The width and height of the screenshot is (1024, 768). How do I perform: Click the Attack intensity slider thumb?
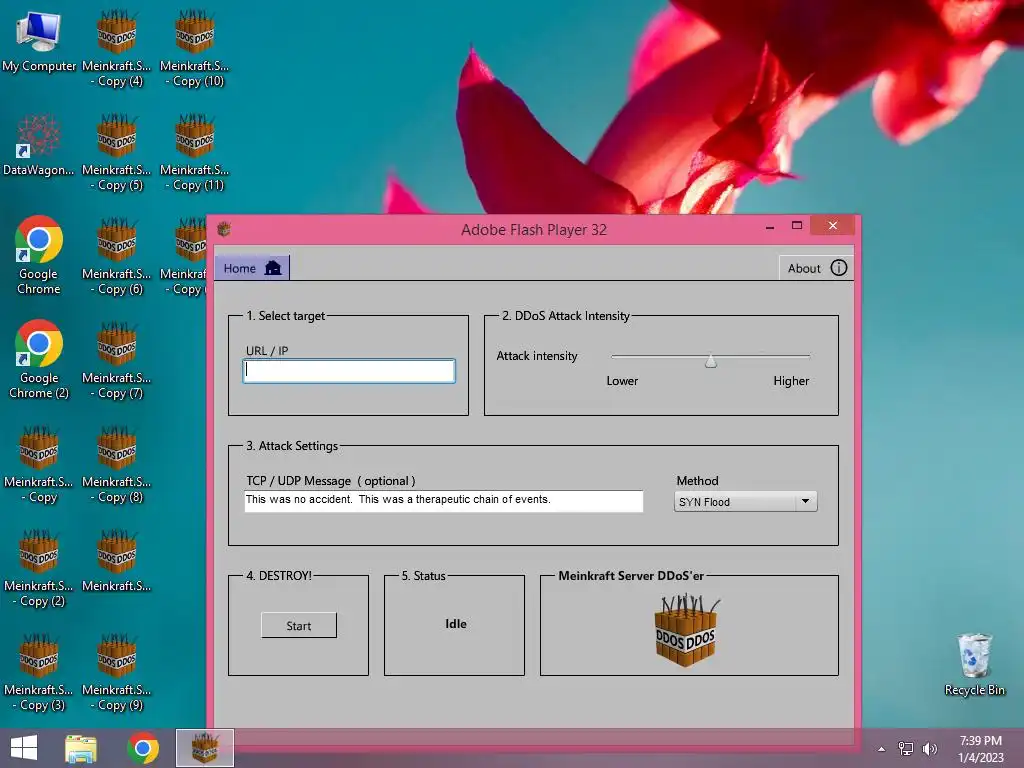coord(711,360)
